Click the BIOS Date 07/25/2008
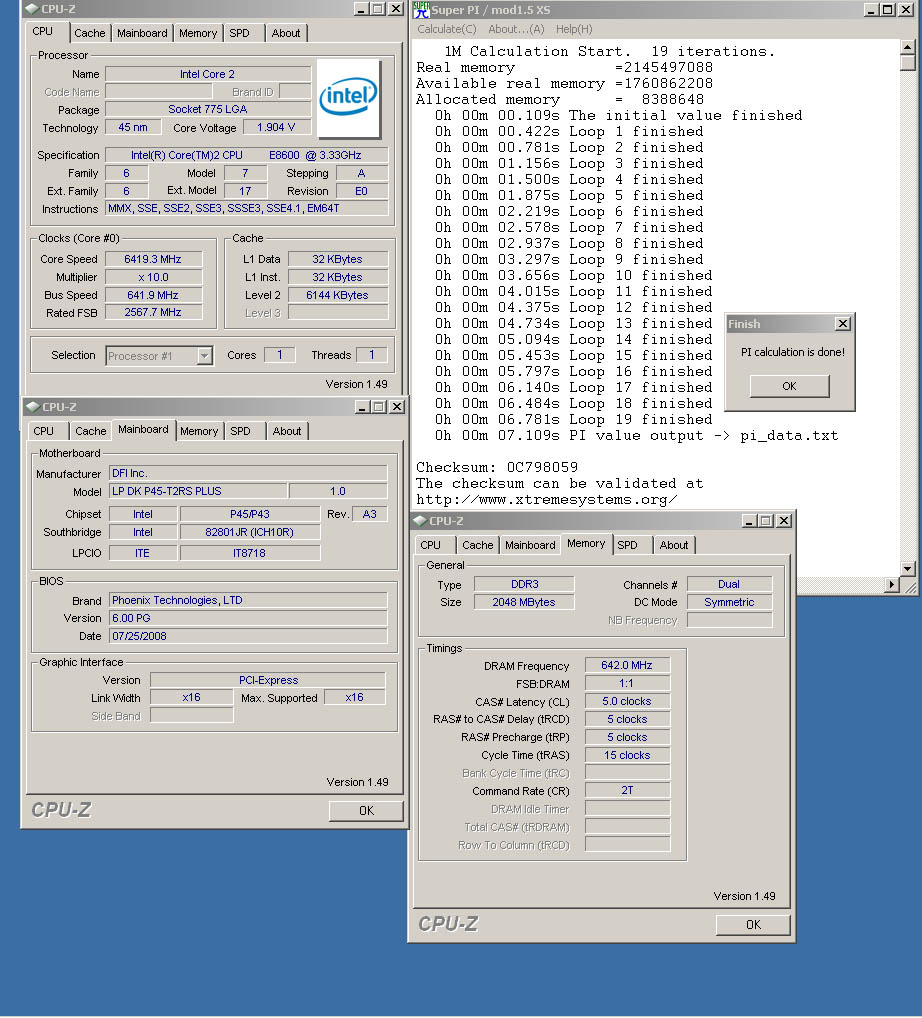This screenshot has height=1018, width=922. pos(248,636)
